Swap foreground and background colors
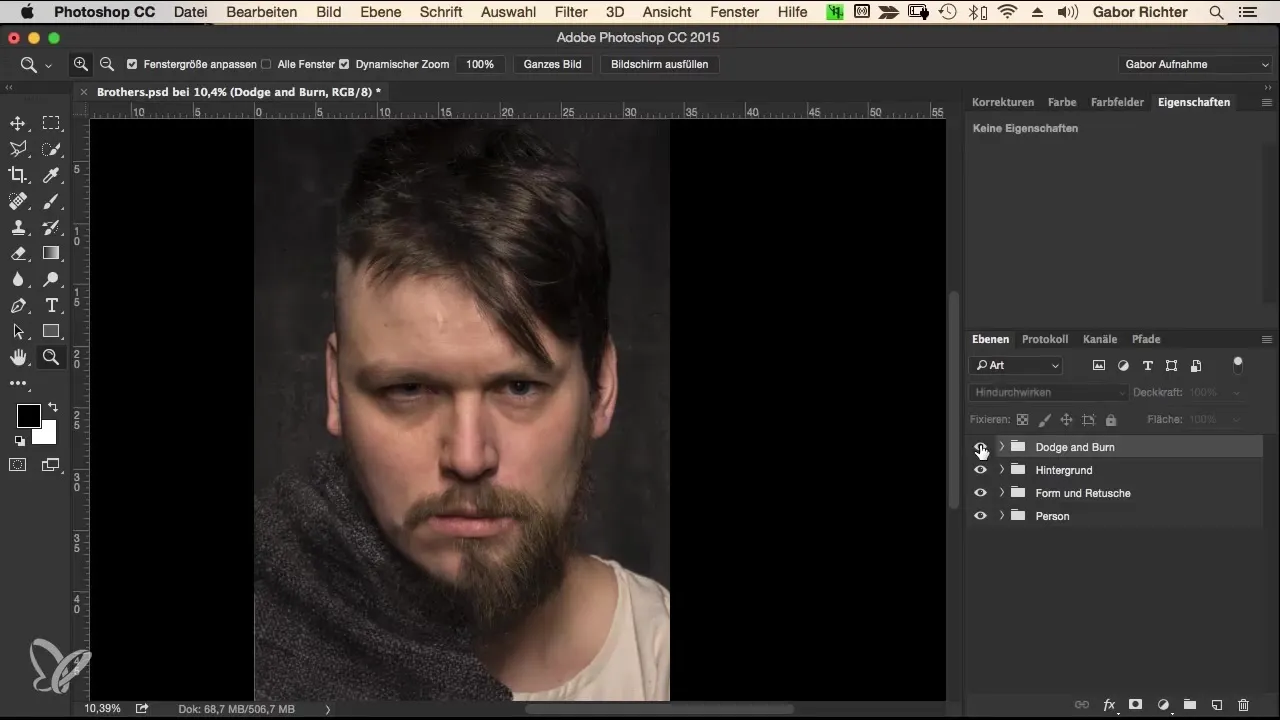Image resolution: width=1280 pixels, height=720 pixels. [52, 408]
